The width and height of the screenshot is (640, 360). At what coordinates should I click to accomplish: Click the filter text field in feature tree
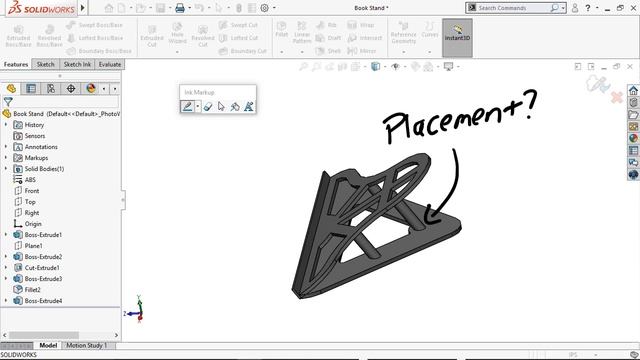pos(66,101)
